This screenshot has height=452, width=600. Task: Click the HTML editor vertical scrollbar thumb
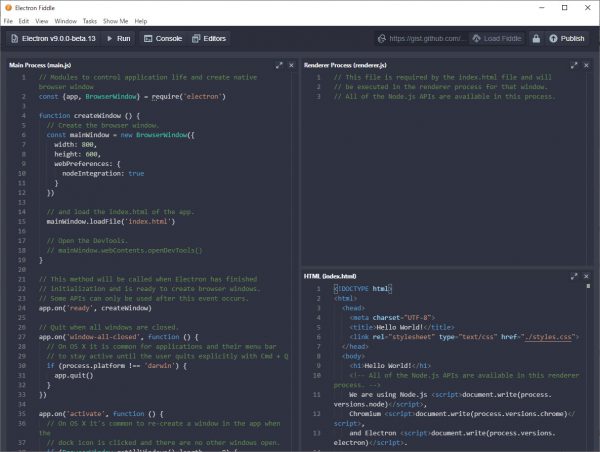pyautogui.click(x=588, y=286)
